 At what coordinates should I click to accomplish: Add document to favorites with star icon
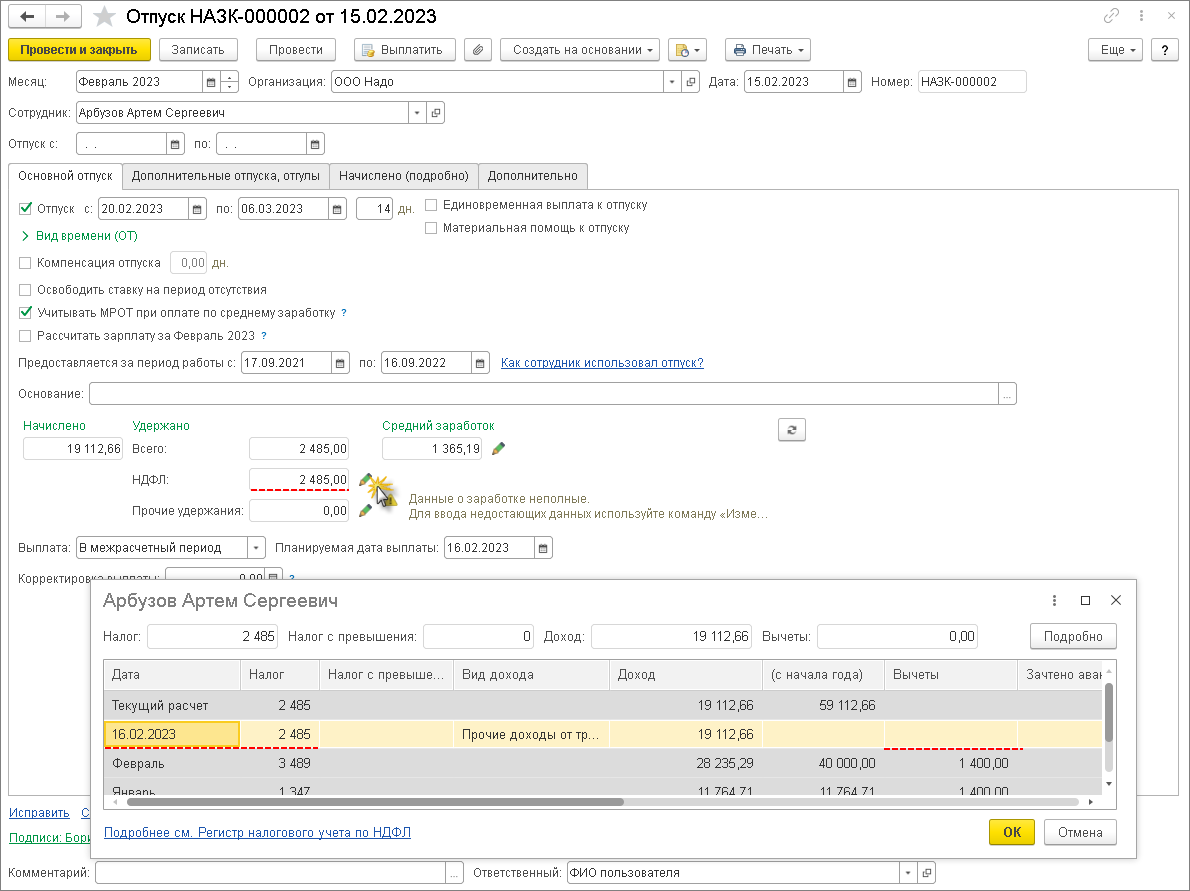pyautogui.click(x=104, y=16)
